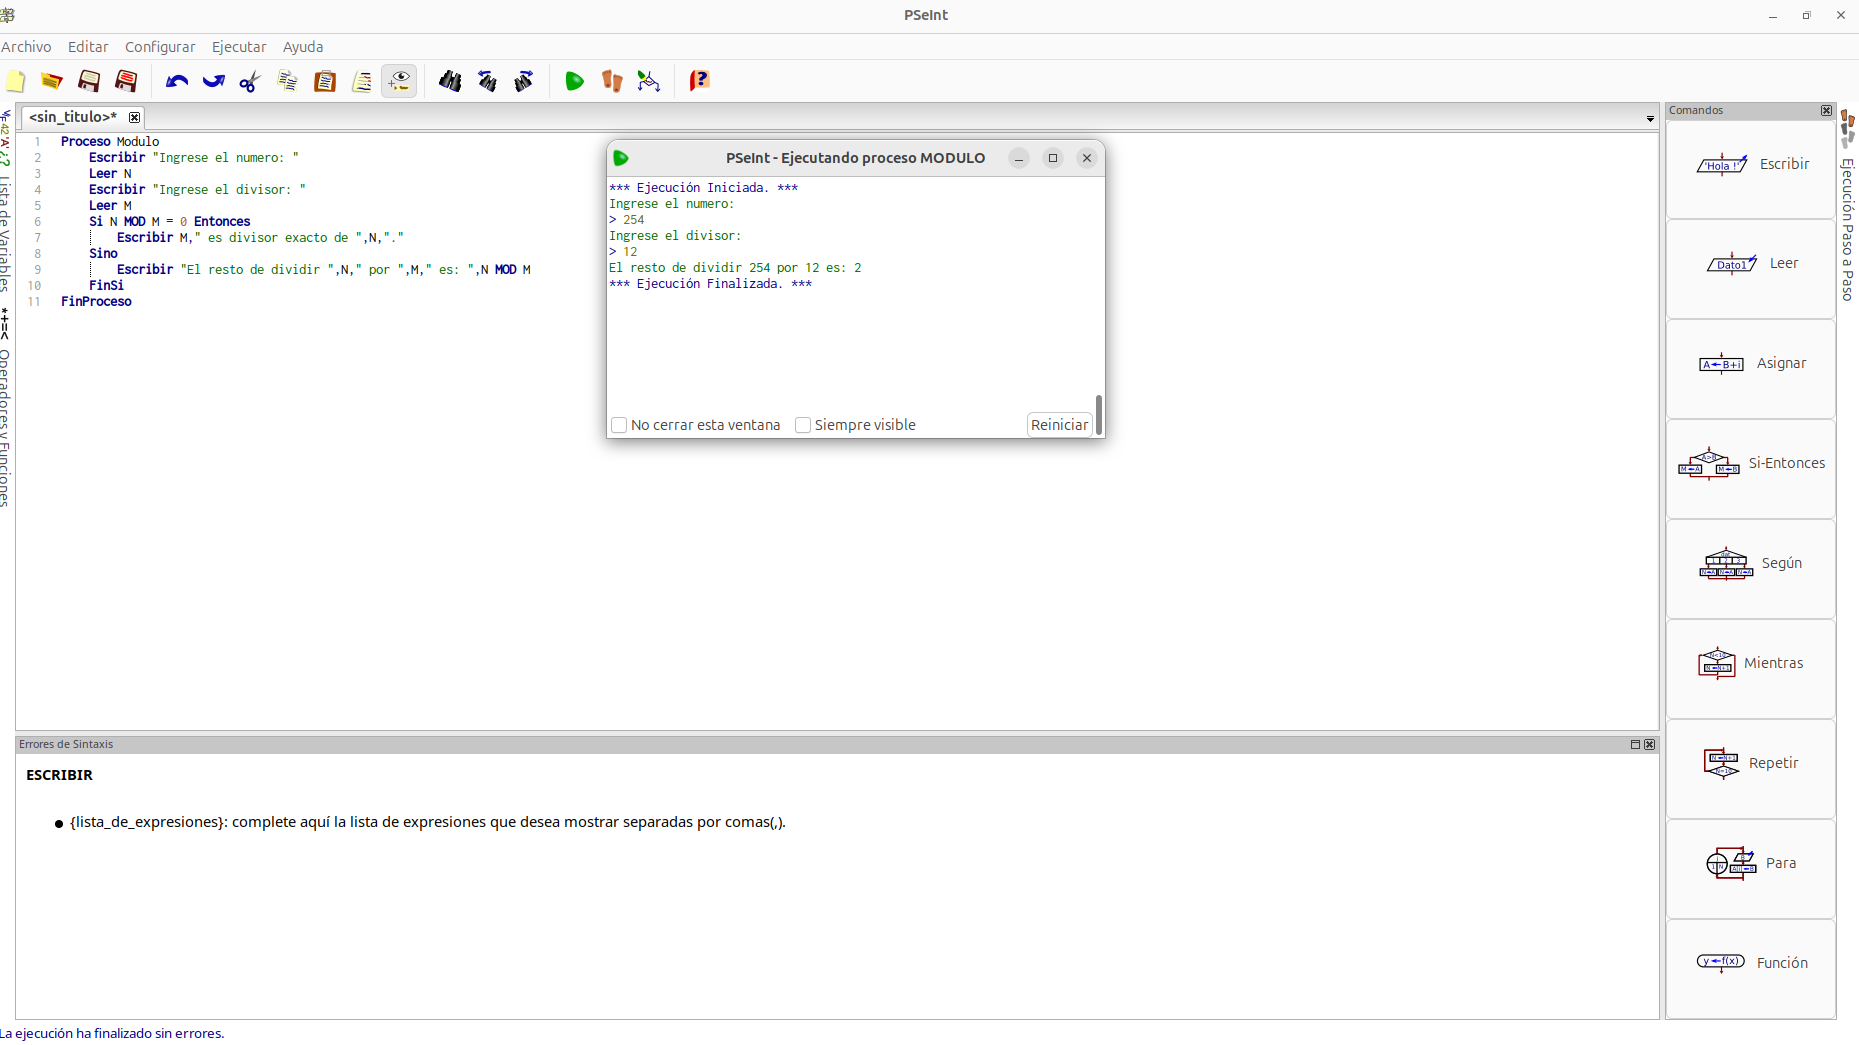Screen dimensions: 1859x1045
Task: Toggle the eye assisted-editing toolbar button
Action: (x=399, y=81)
